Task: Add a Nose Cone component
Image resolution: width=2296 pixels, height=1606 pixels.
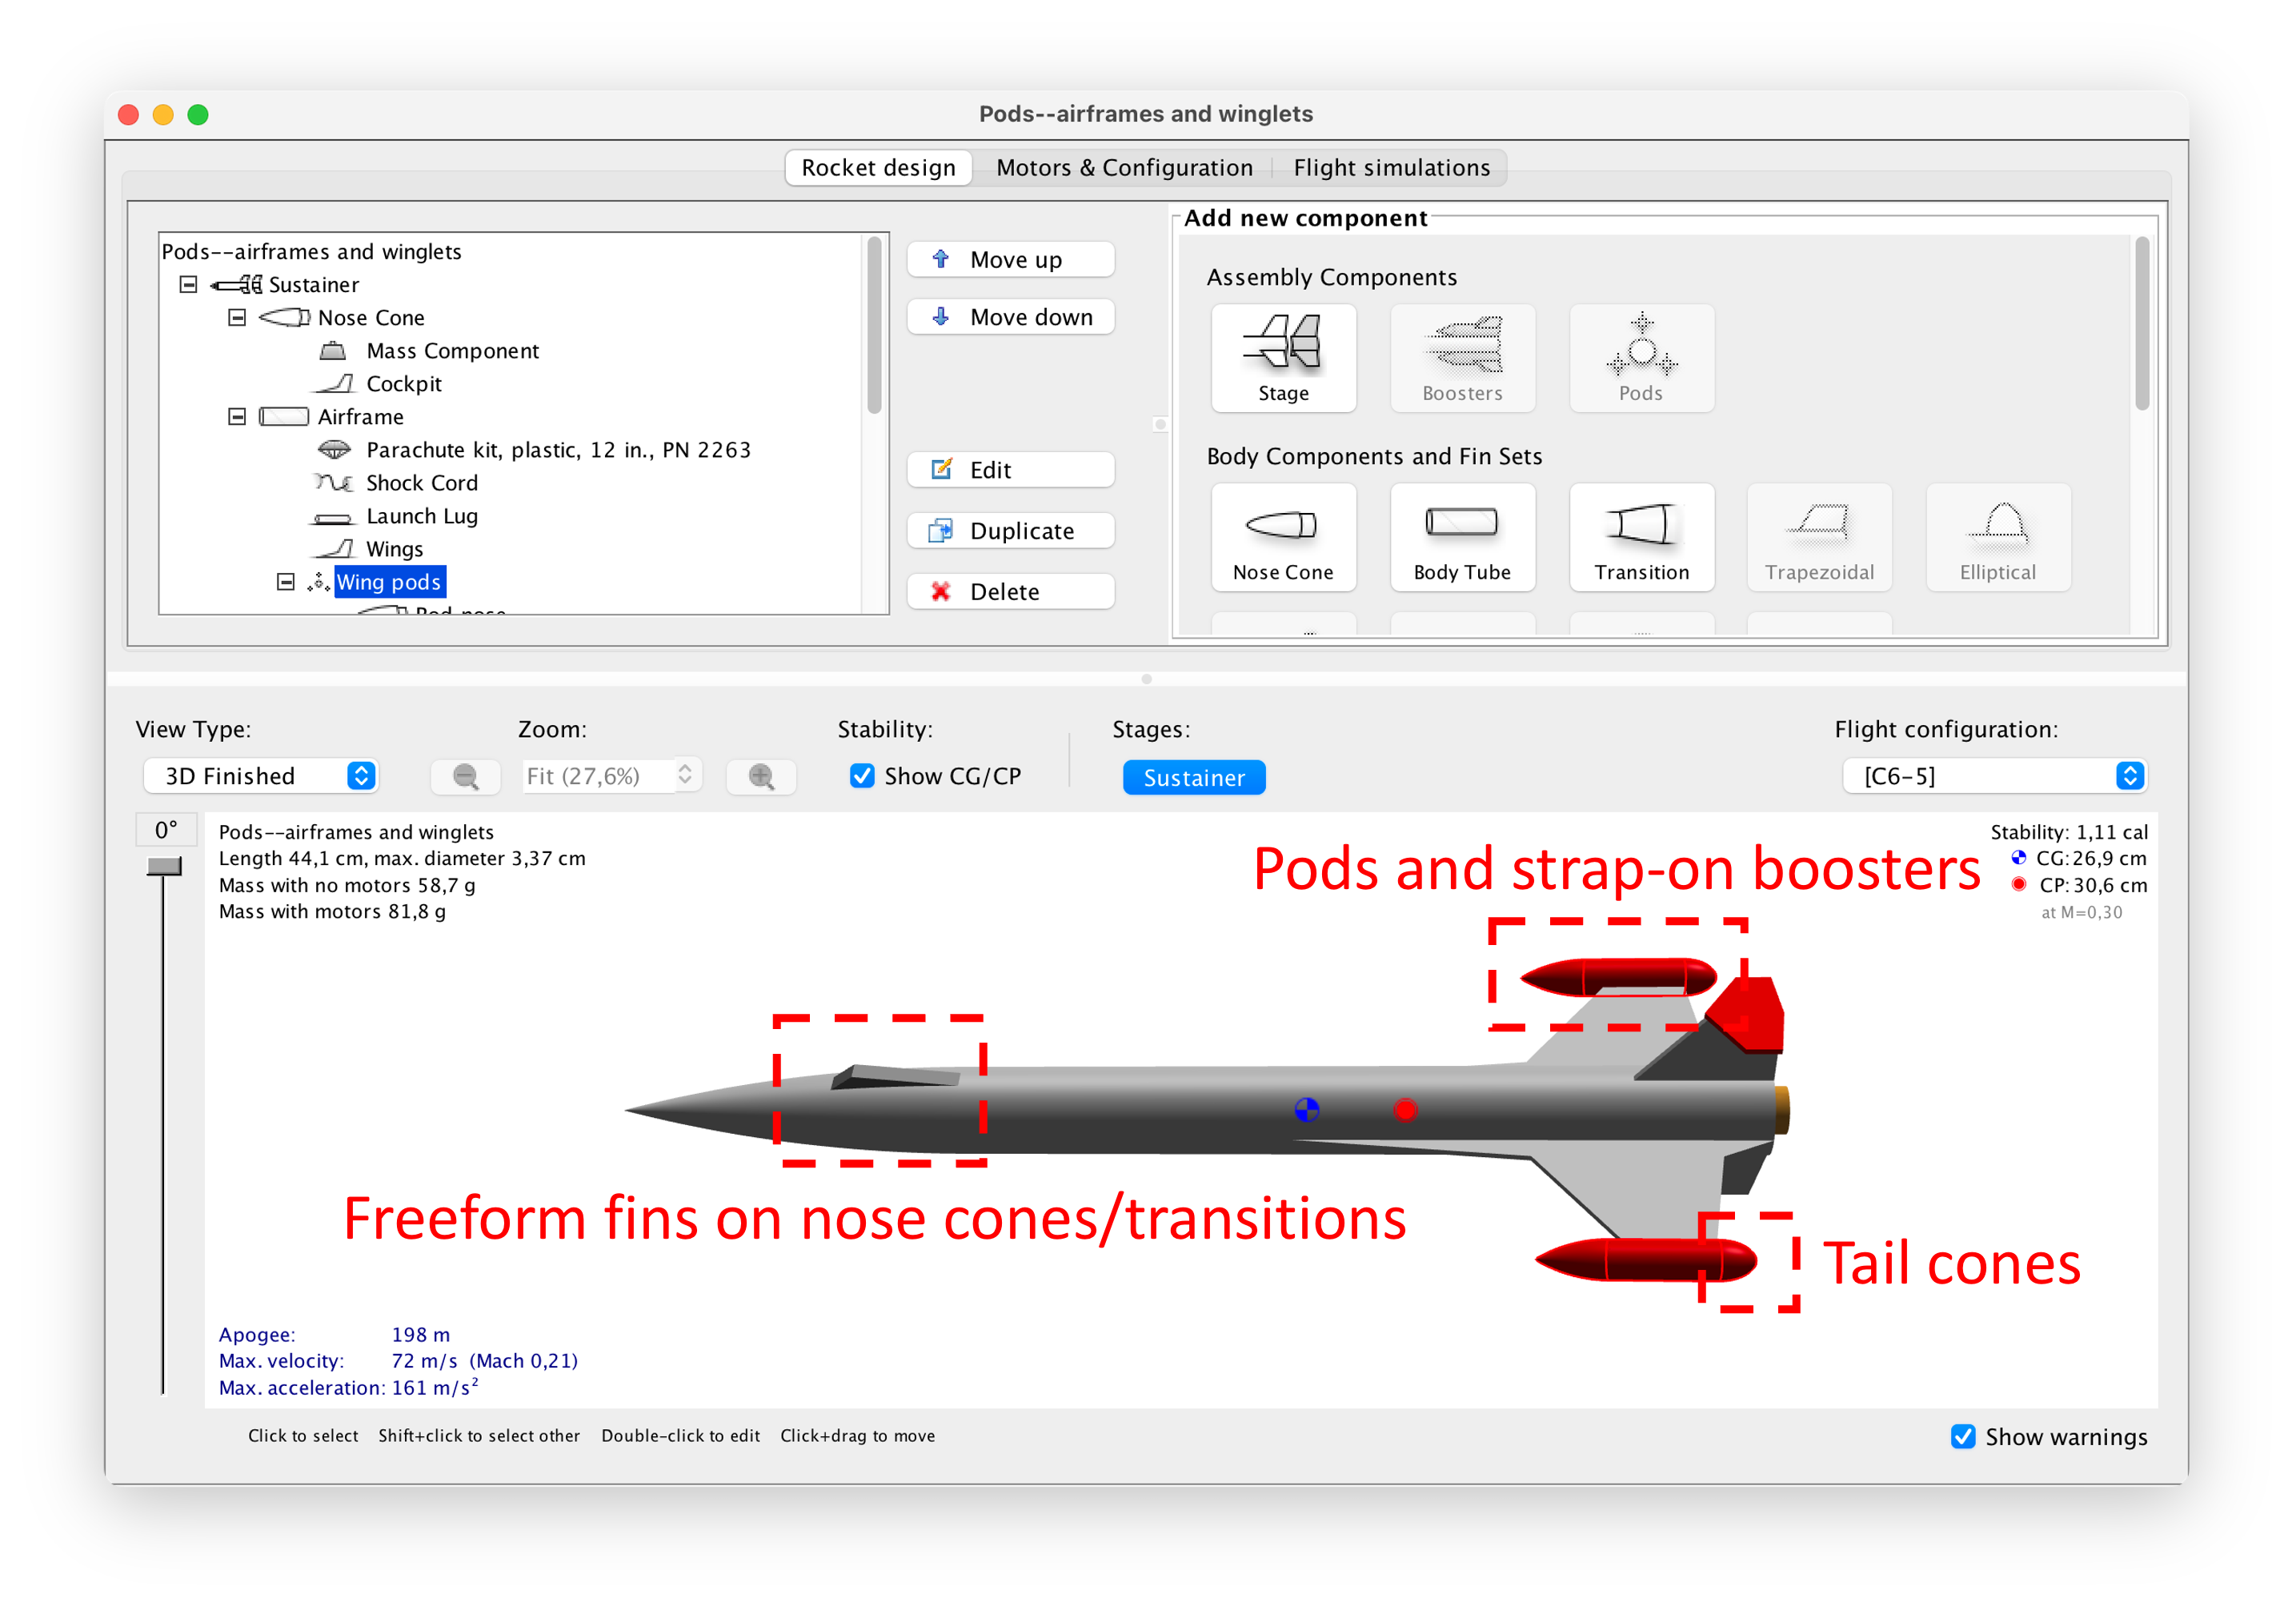Action: 1283,537
